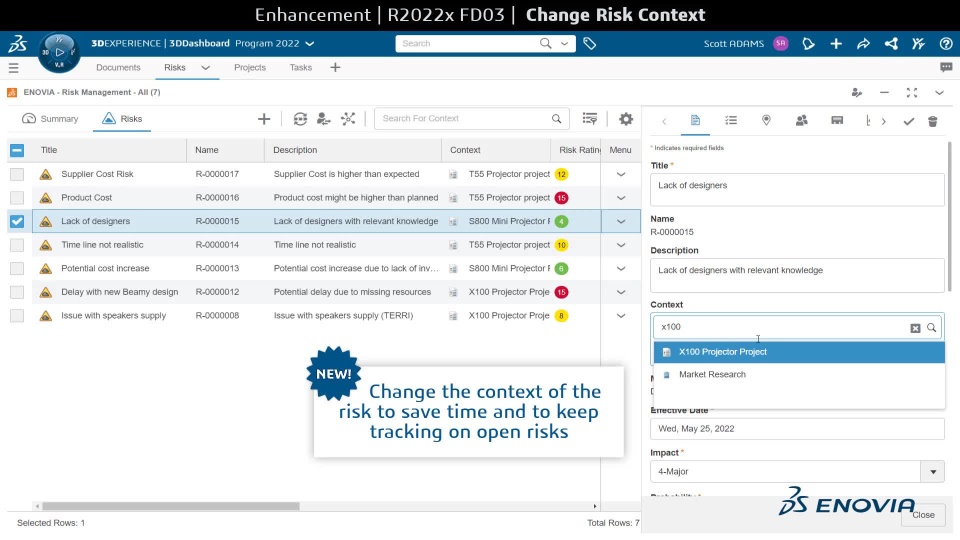Click the assign user icon in risks toolbar
Screen dimensions: 960x540
(324, 119)
